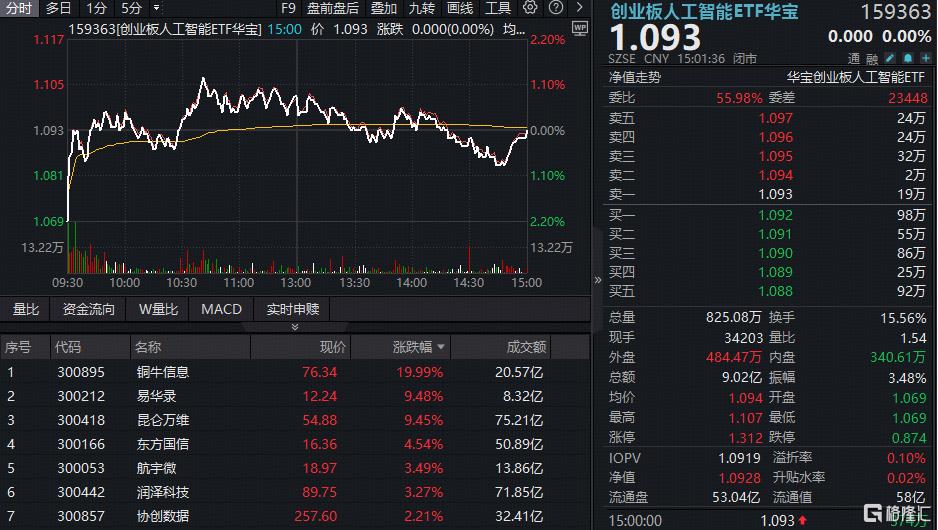This screenshot has height=530, width=938.
Task: Sort by 现价 column header
Action: [x=333, y=347]
